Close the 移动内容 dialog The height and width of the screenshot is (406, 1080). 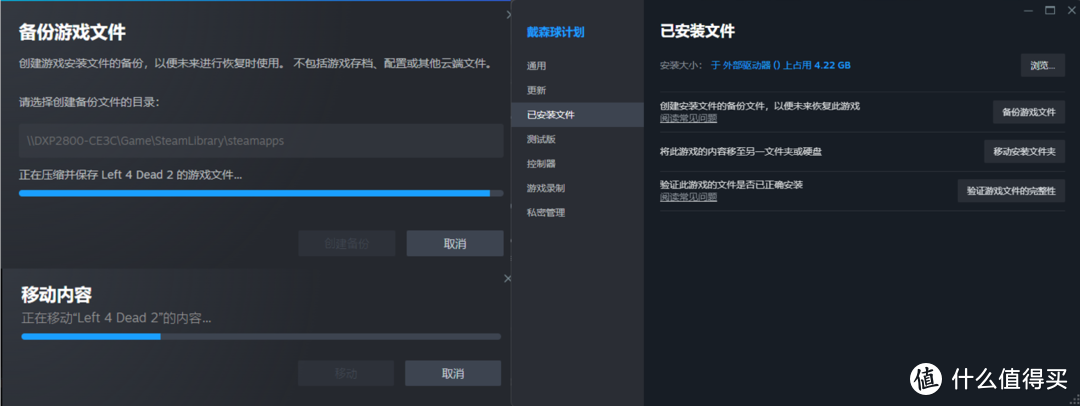508,278
